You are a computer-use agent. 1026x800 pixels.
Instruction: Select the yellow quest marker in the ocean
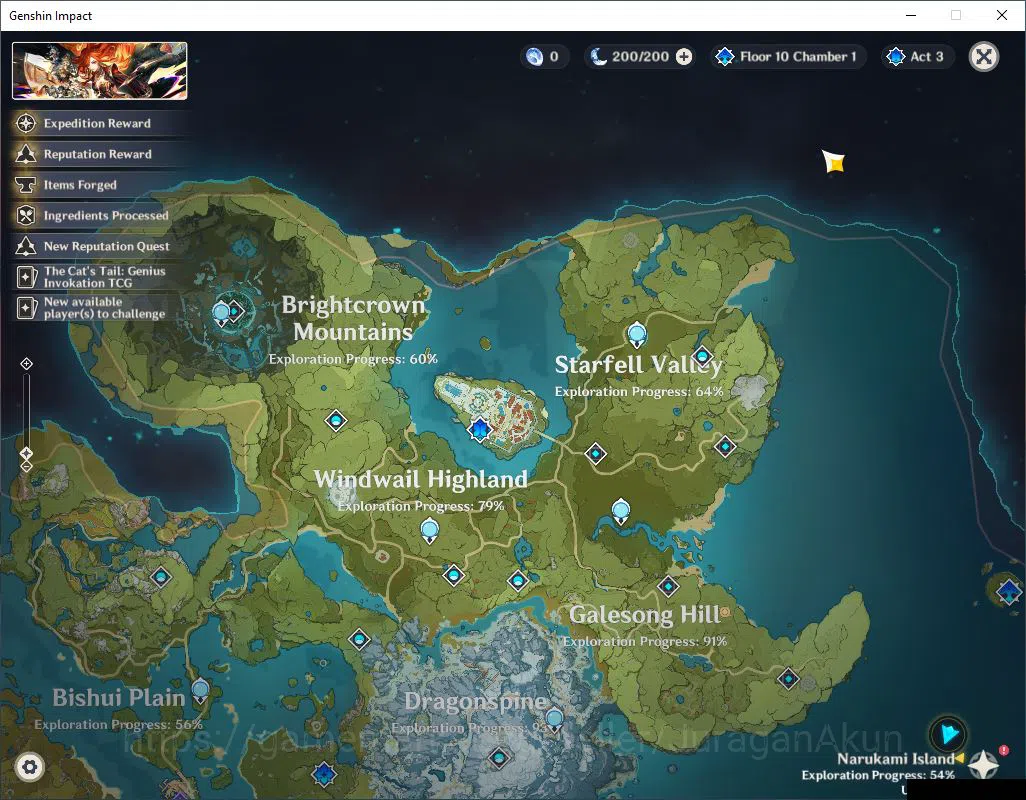[x=834, y=161]
